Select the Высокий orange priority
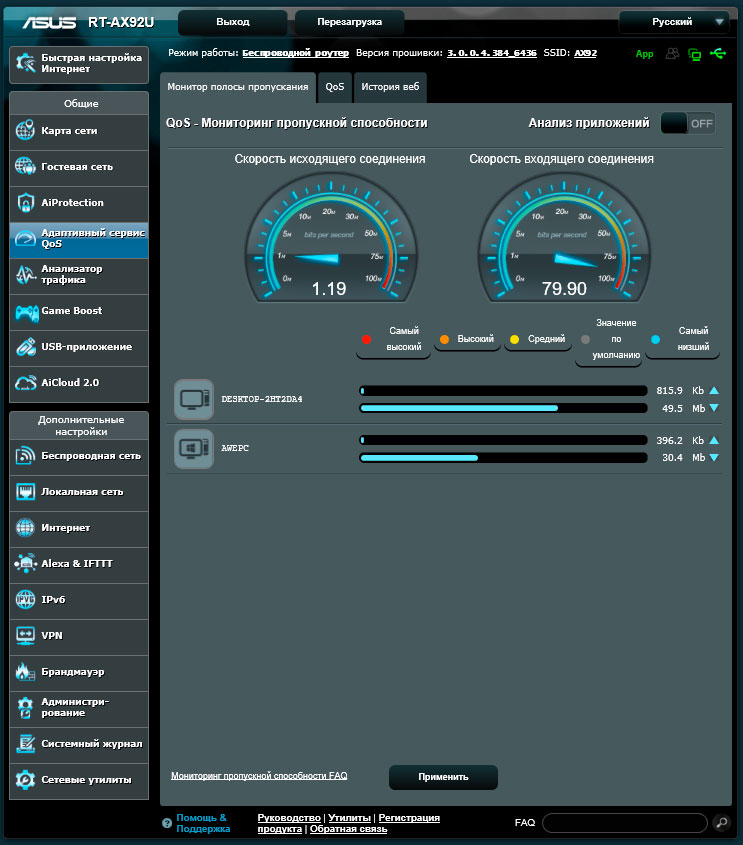The width and height of the screenshot is (743, 845). tap(468, 339)
